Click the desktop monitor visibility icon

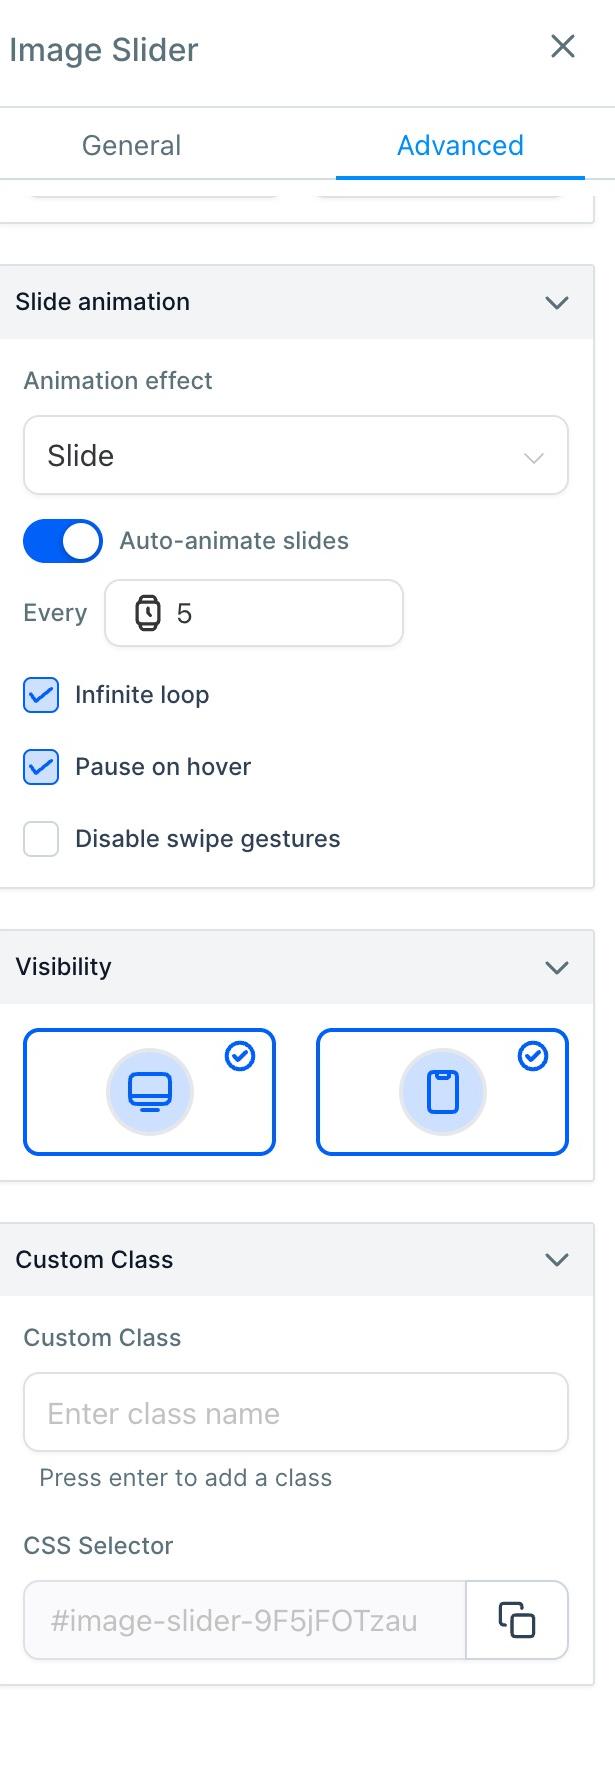(x=150, y=1092)
